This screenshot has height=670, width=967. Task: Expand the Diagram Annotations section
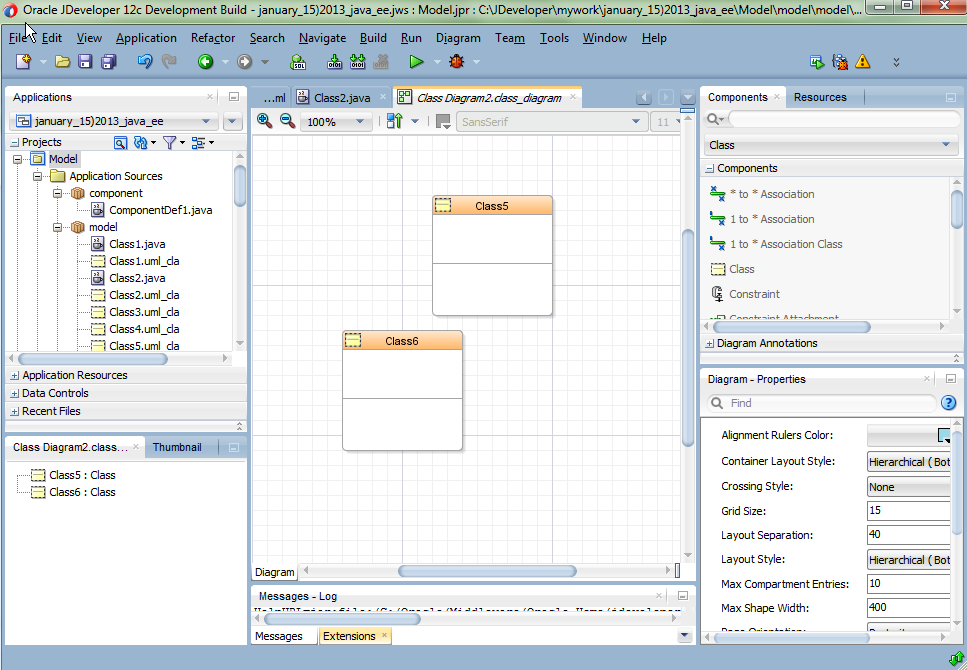(x=709, y=343)
